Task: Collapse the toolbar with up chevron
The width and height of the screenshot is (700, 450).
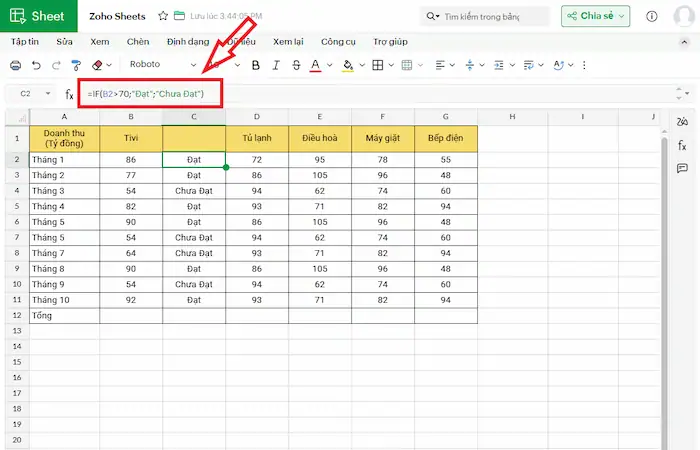Action: pyautogui.click(x=683, y=42)
